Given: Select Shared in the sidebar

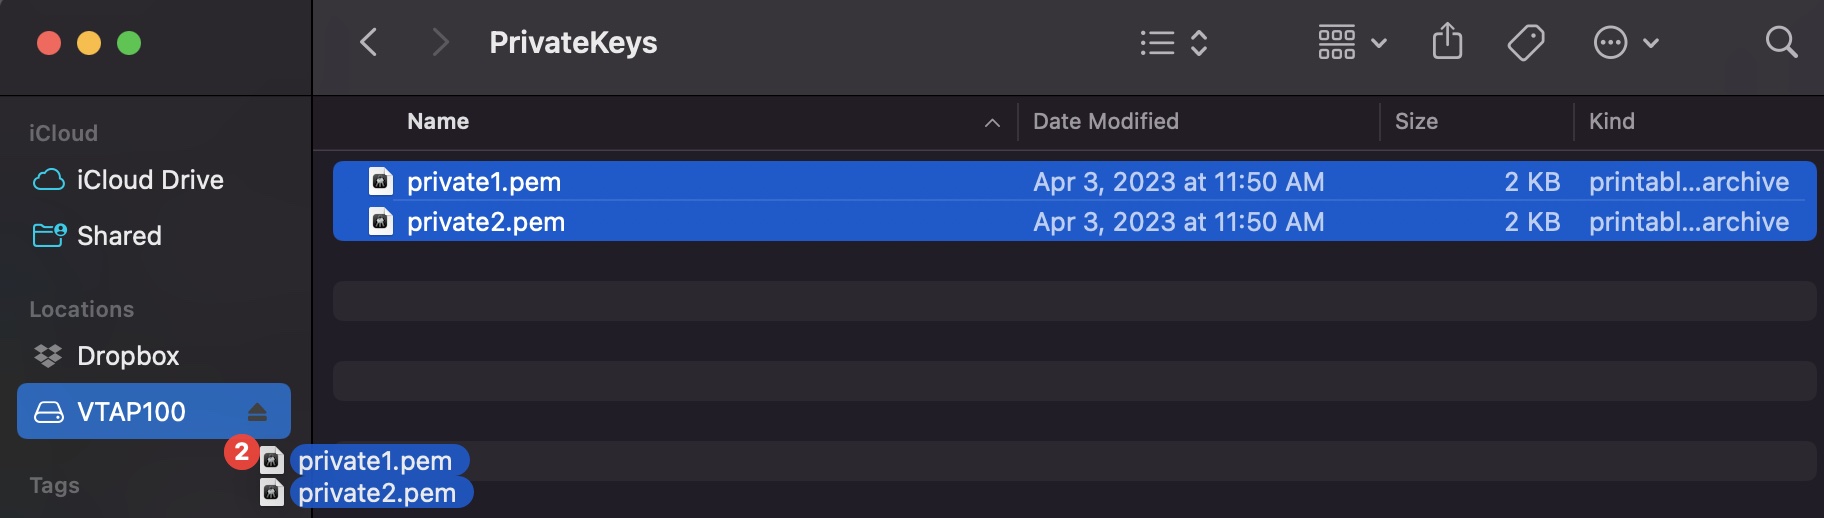Looking at the screenshot, I should pos(119,236).
